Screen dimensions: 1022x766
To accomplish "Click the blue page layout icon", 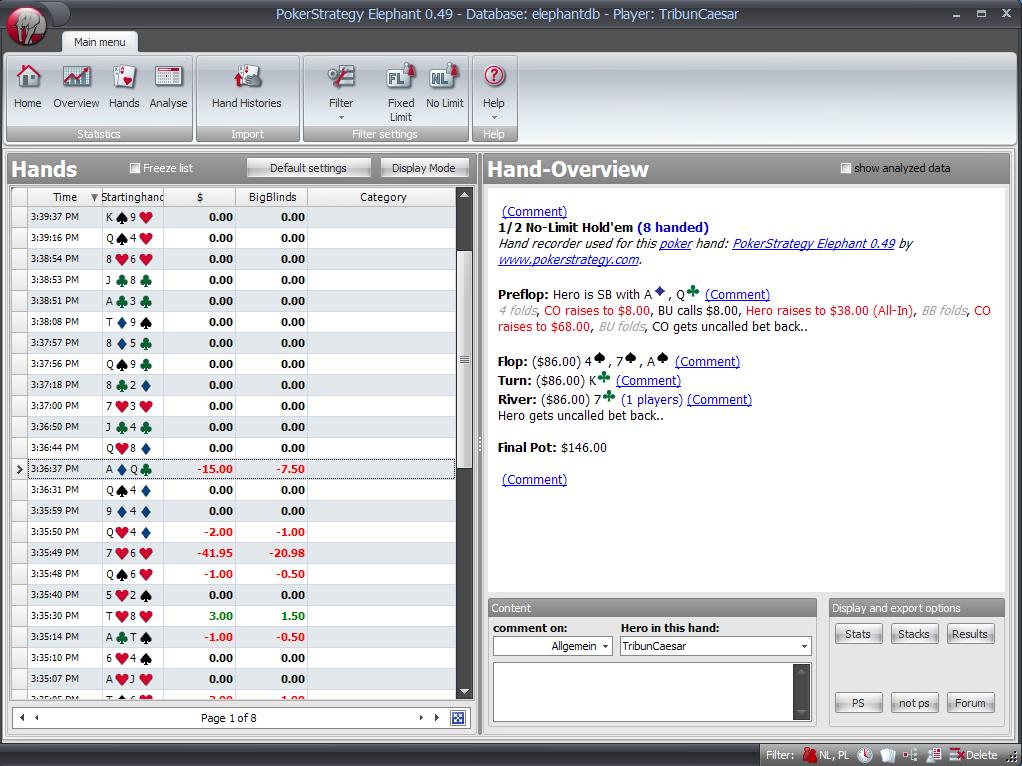I will click(x=458, y=718).
